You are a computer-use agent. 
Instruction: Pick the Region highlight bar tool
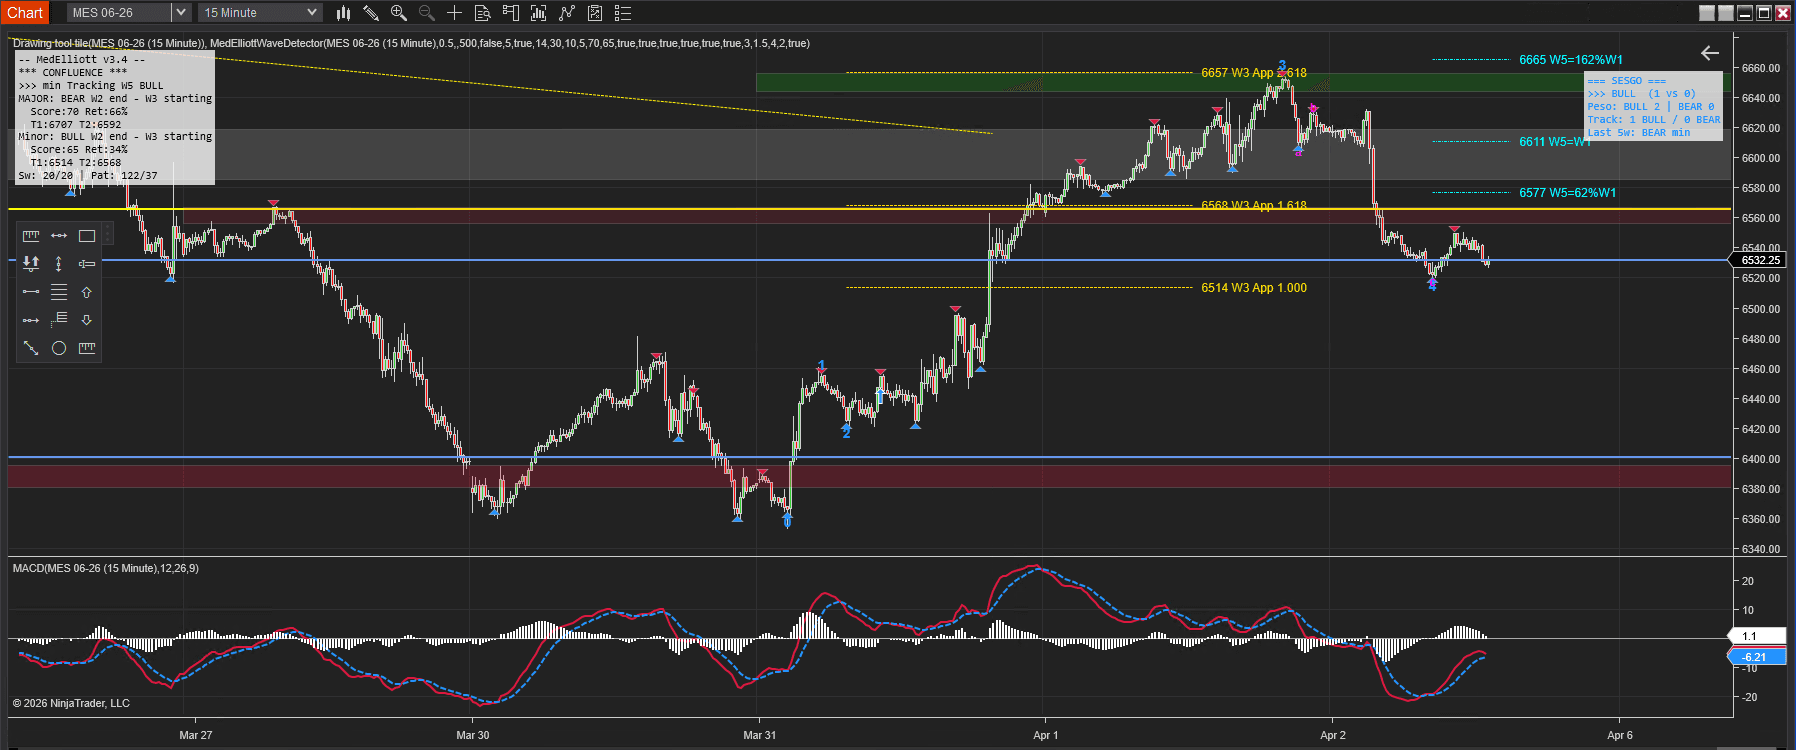tap(87, 264)
